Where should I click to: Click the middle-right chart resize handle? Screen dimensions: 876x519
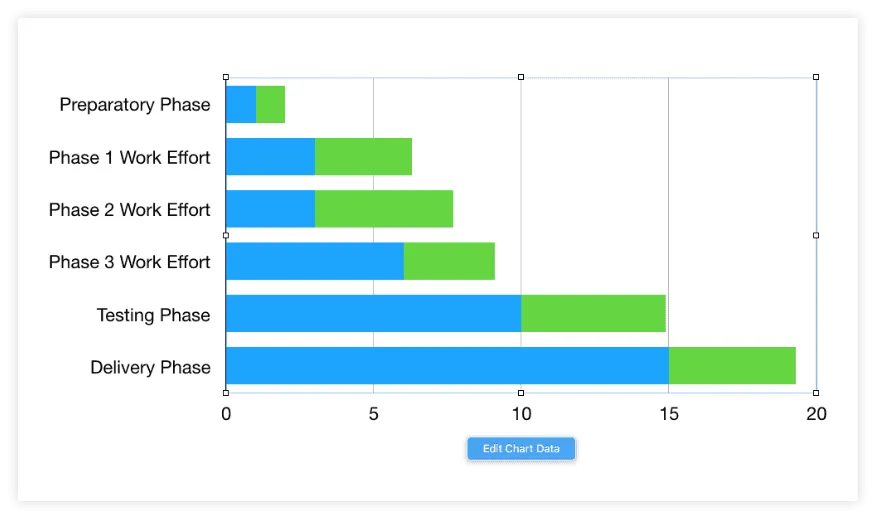pyautogui.click(x=816, y=235)
